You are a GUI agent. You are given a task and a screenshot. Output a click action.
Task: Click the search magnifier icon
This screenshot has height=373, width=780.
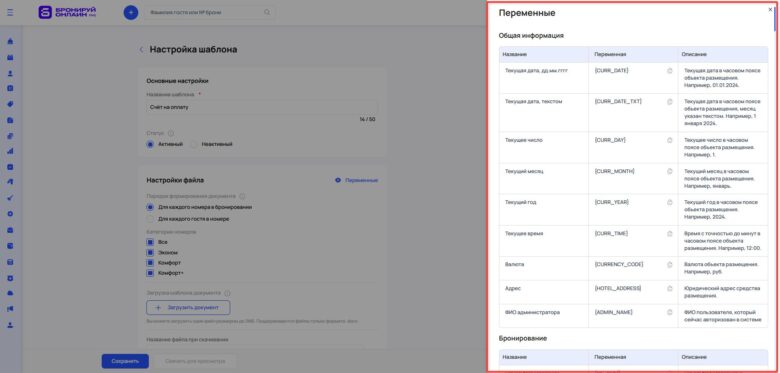[x=267, y=12]
